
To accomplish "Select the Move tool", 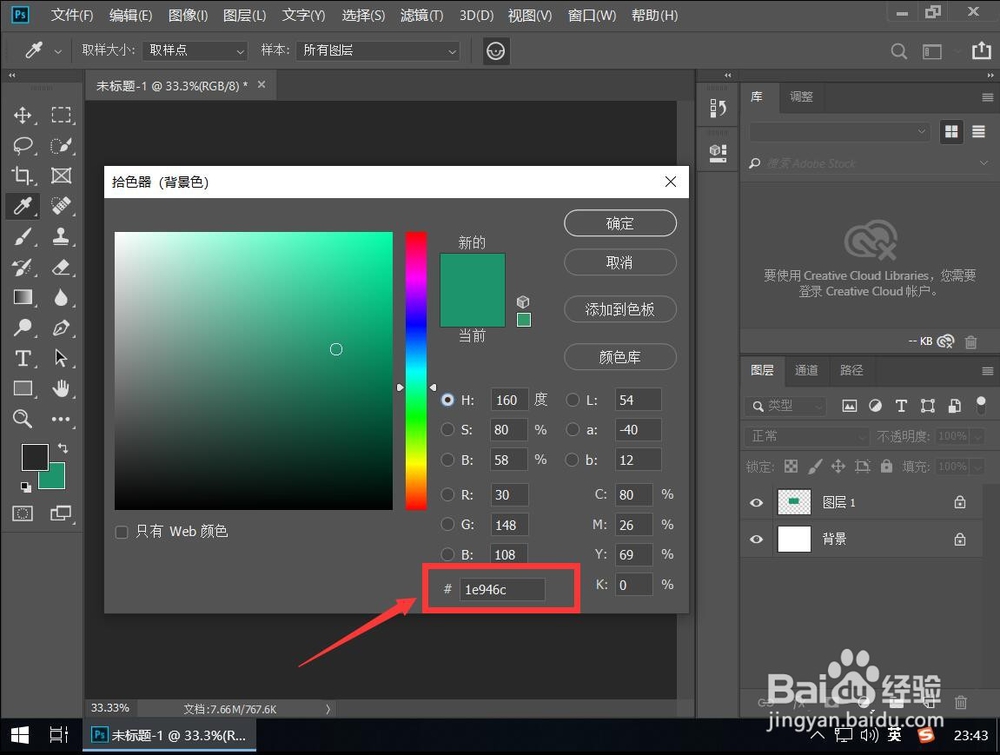I will 24,115.
